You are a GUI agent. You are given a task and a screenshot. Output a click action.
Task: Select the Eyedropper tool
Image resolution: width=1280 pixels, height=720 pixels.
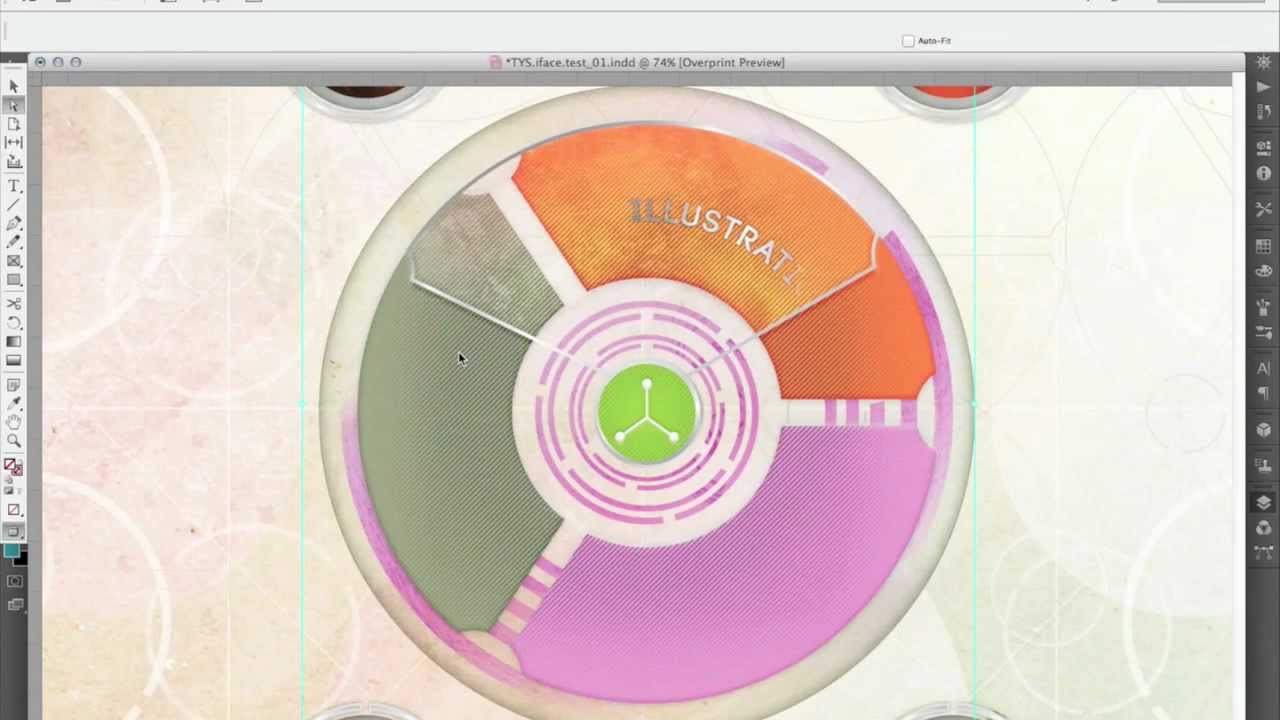coord(14,404)
